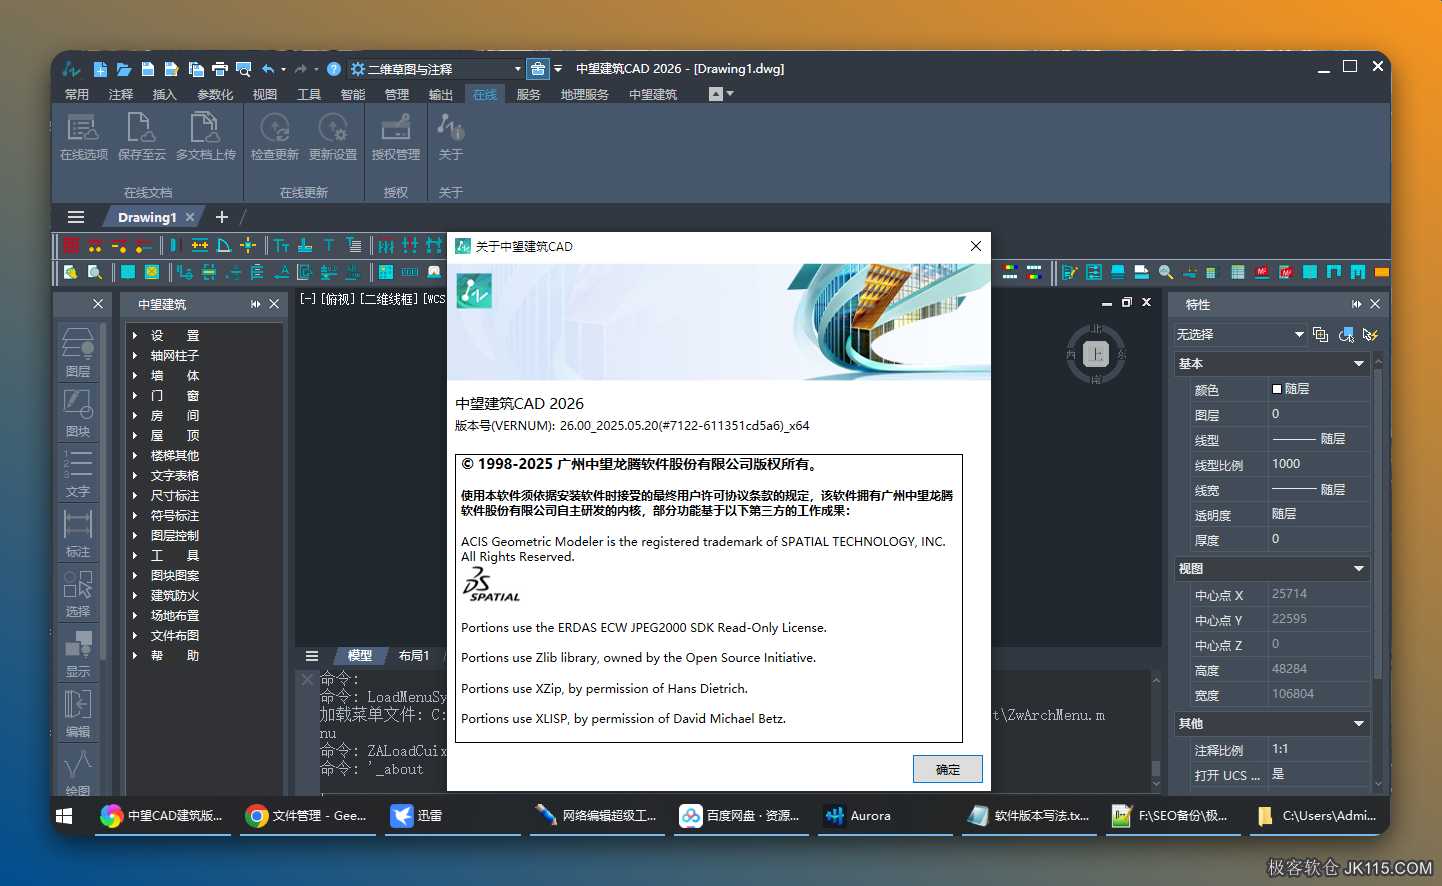Click the Undo arrow icon
The width and height of the screenshot is (1442, 886).
pyautogui.click(x=268, y=69)
